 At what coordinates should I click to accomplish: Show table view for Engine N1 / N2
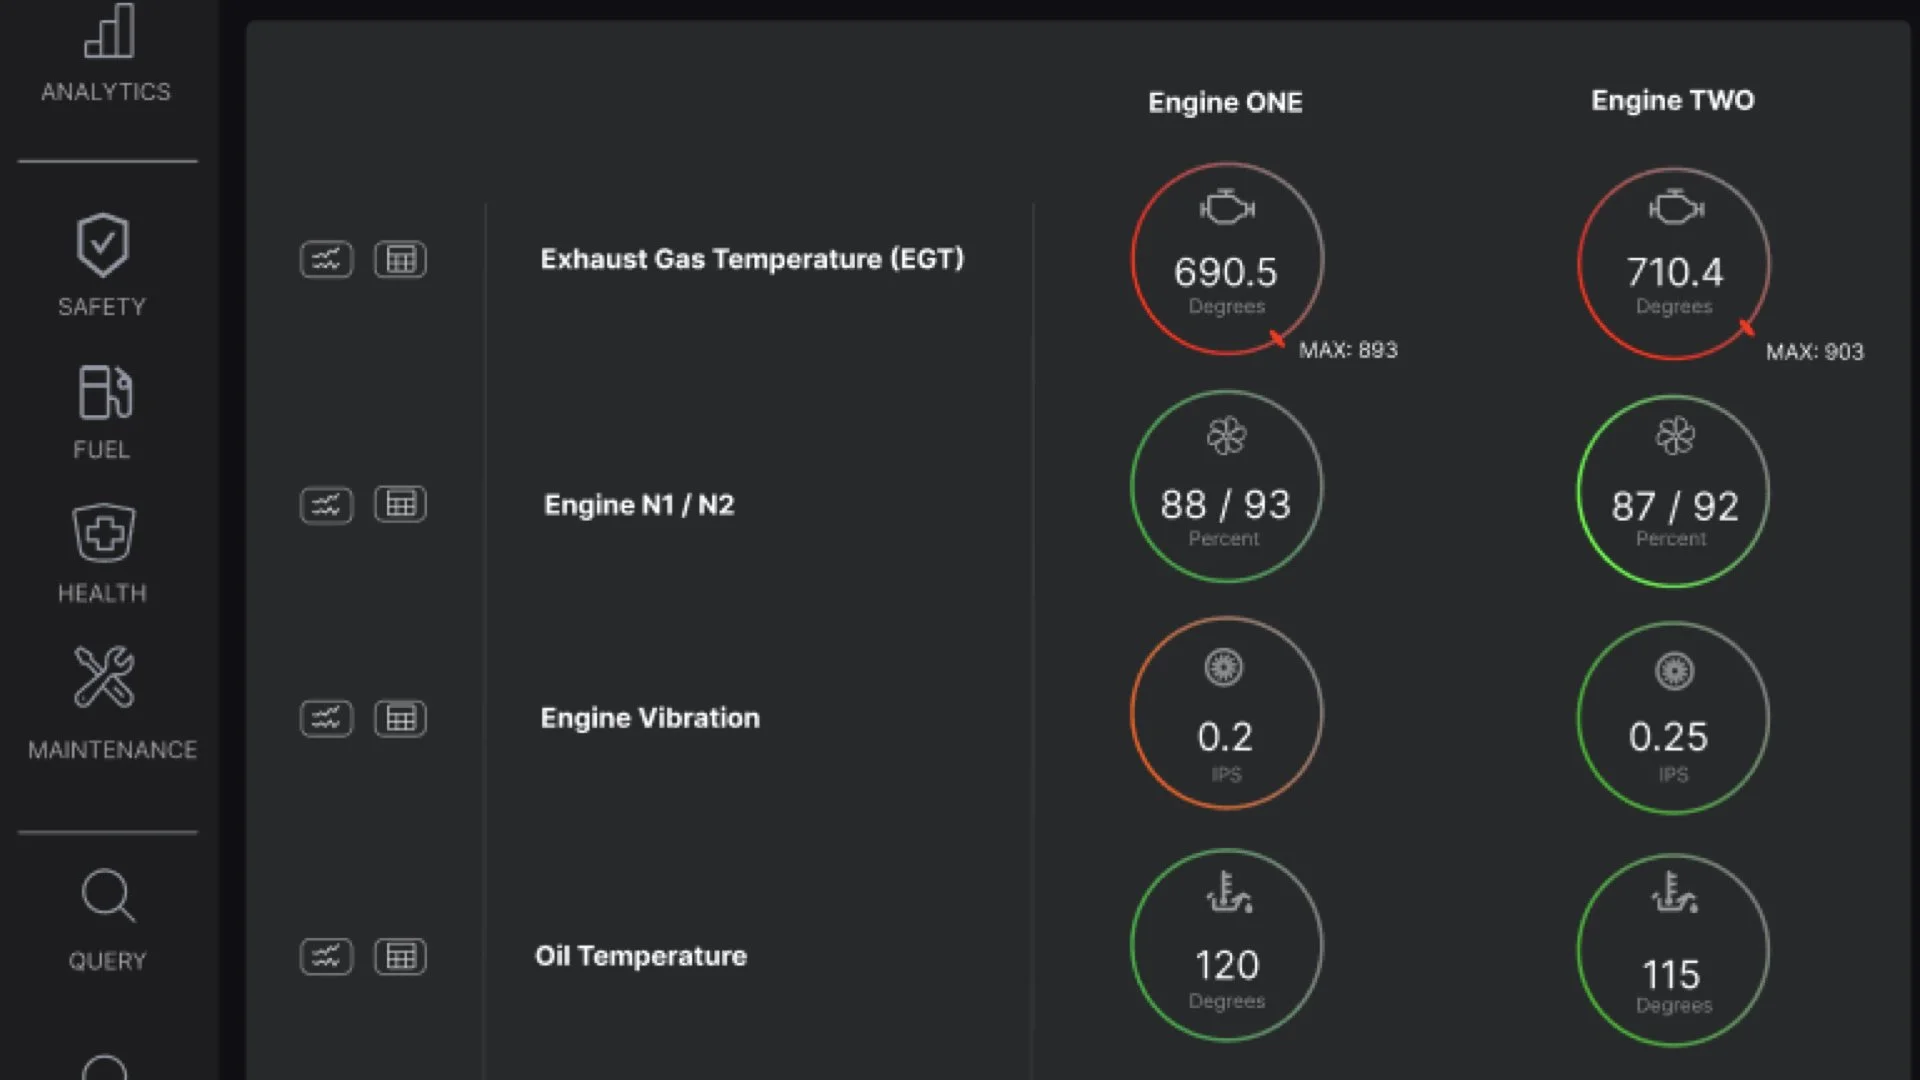pyautogui.click(x=400, y=504)
